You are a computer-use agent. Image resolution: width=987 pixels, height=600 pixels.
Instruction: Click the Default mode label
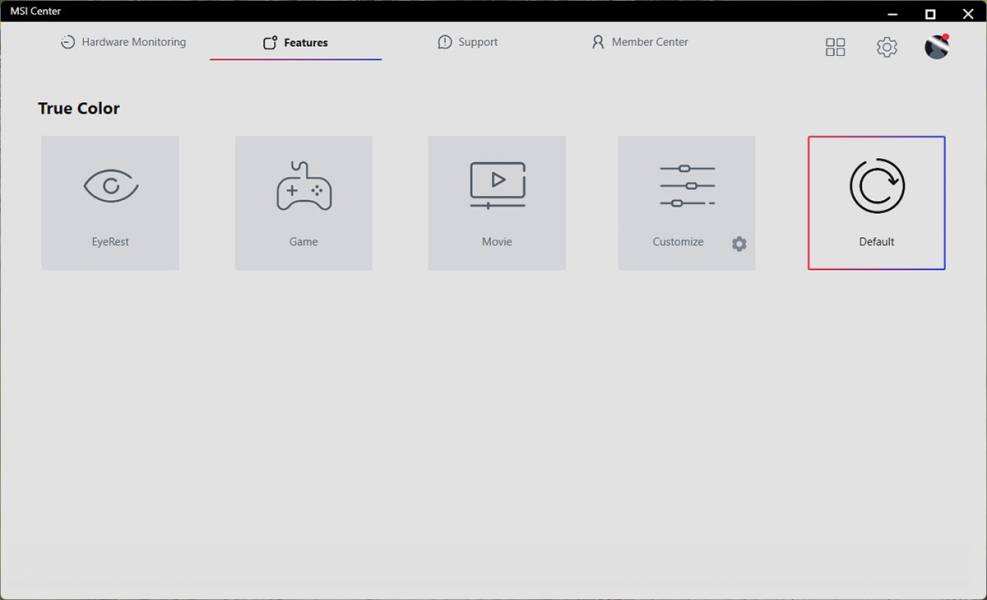(876, 242)
